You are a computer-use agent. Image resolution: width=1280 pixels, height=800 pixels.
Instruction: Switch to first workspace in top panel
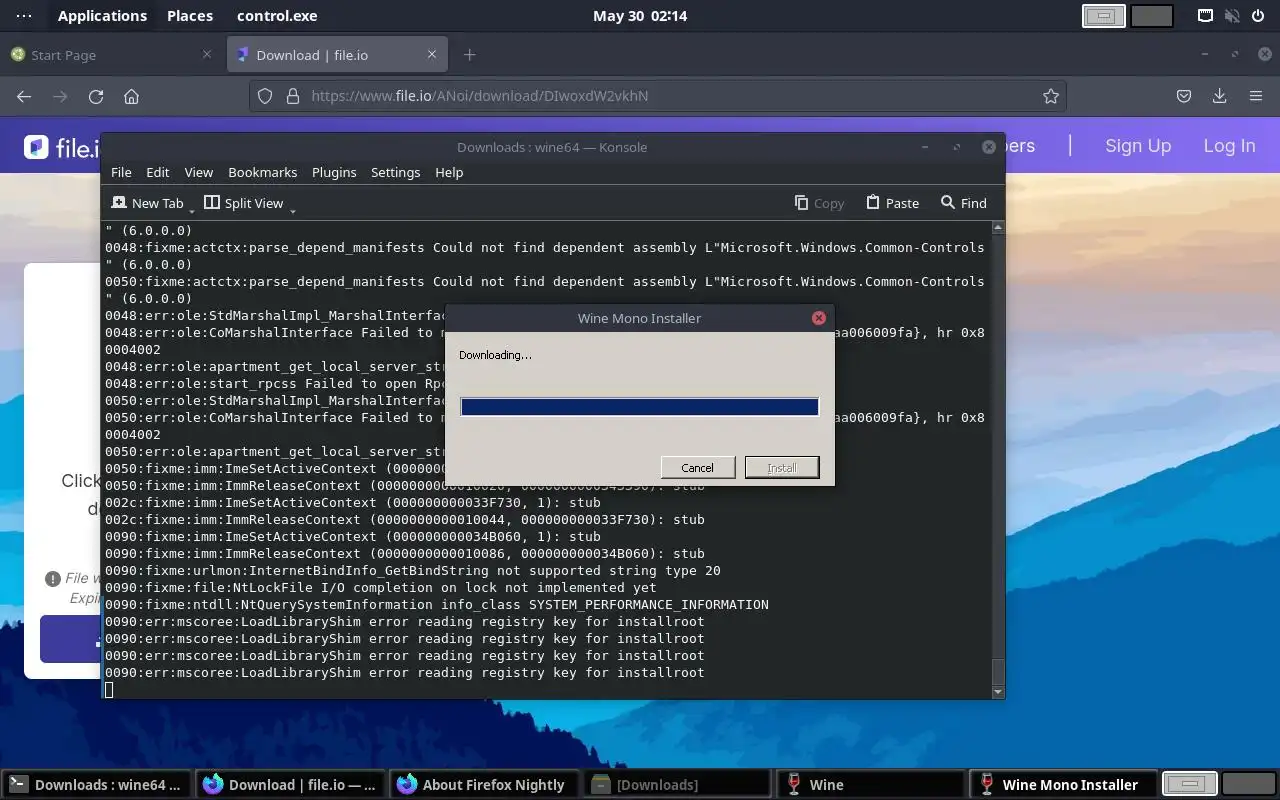(x=1104, y=16)
